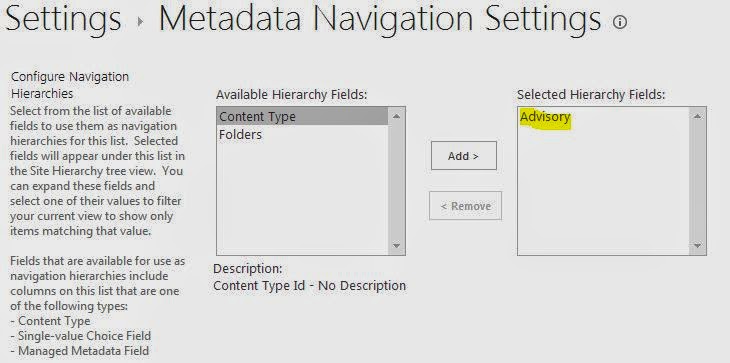Click the Add > button
The image size is (730, 363).
point(464,156)
